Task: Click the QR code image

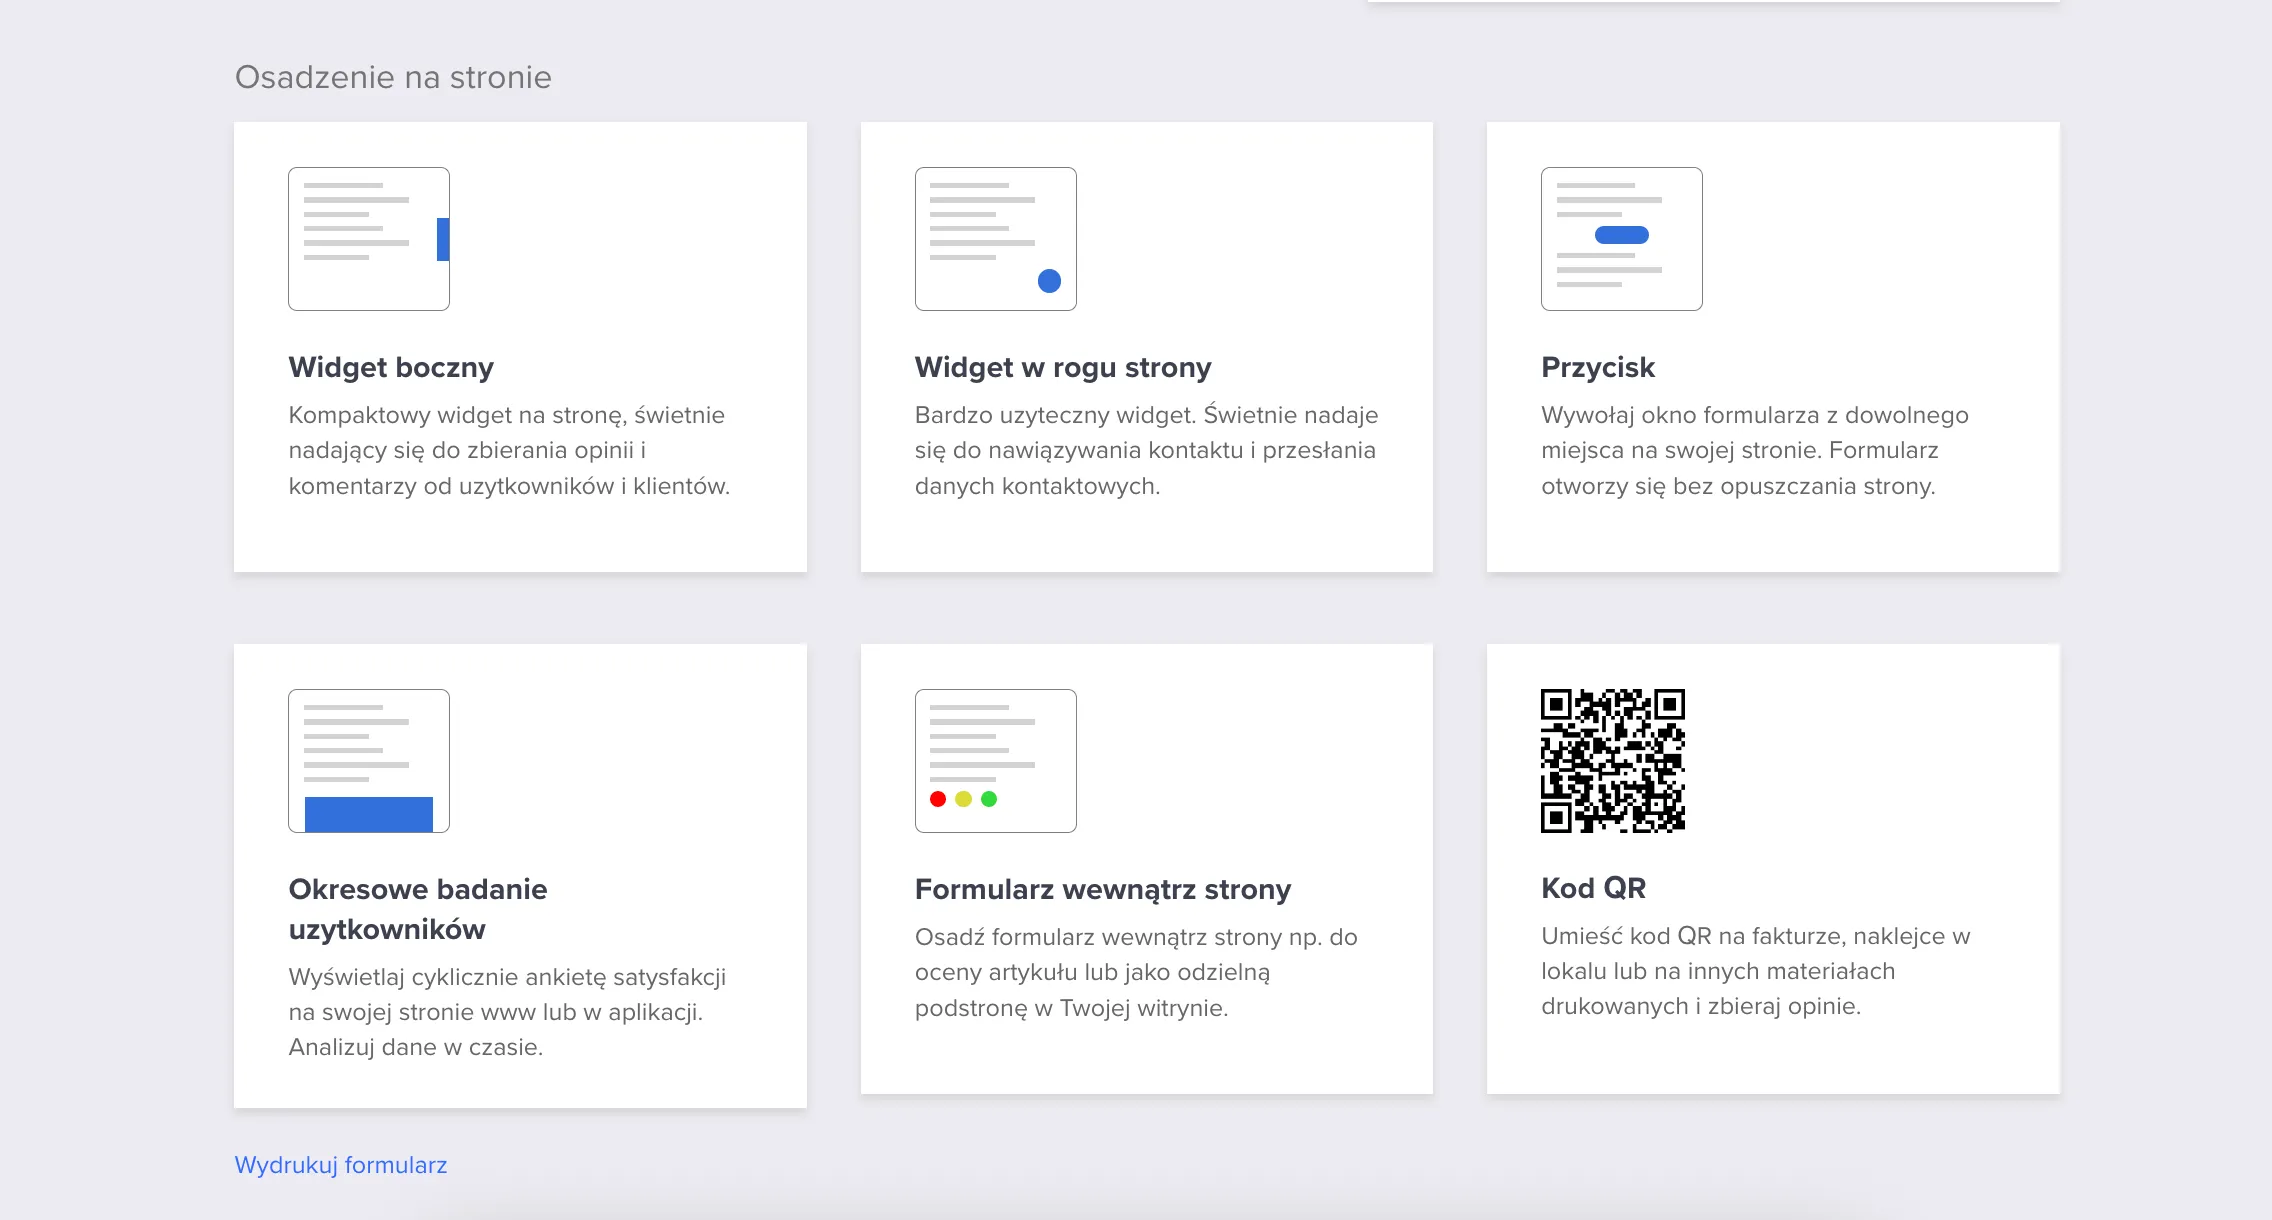Action: click(1613, 761)
